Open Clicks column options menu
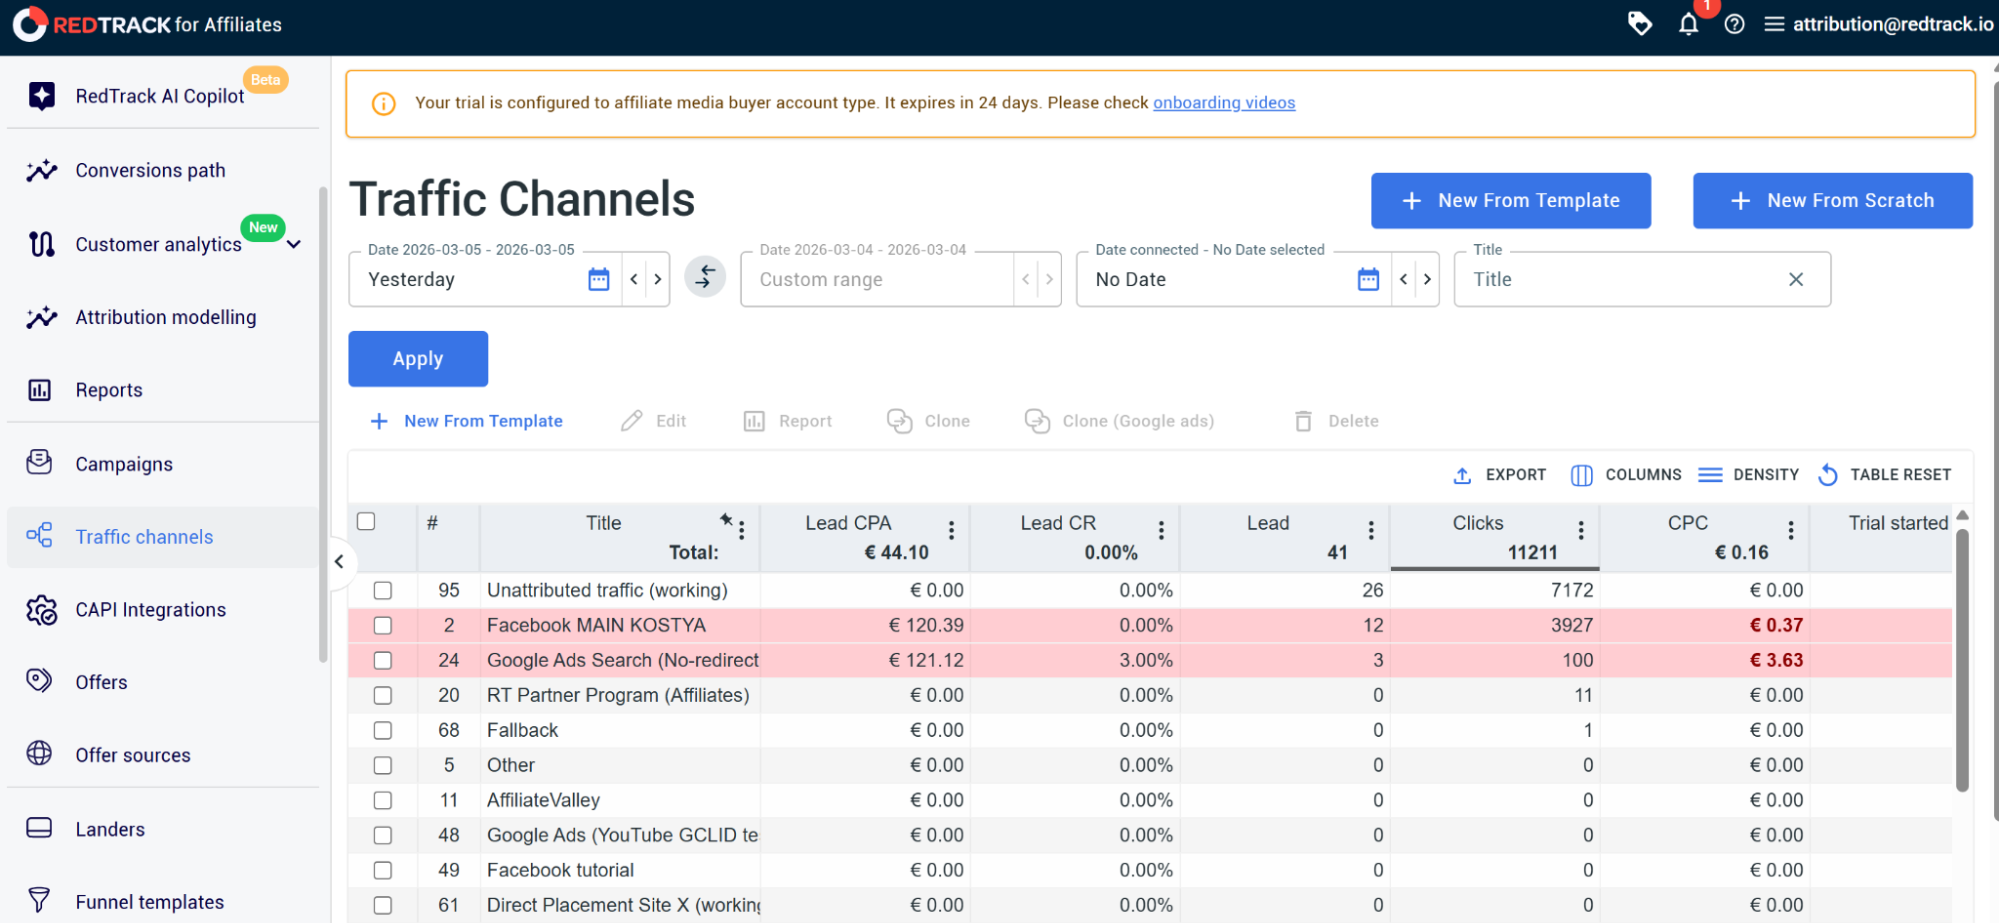The image size is (1999, 924). 1581,530
